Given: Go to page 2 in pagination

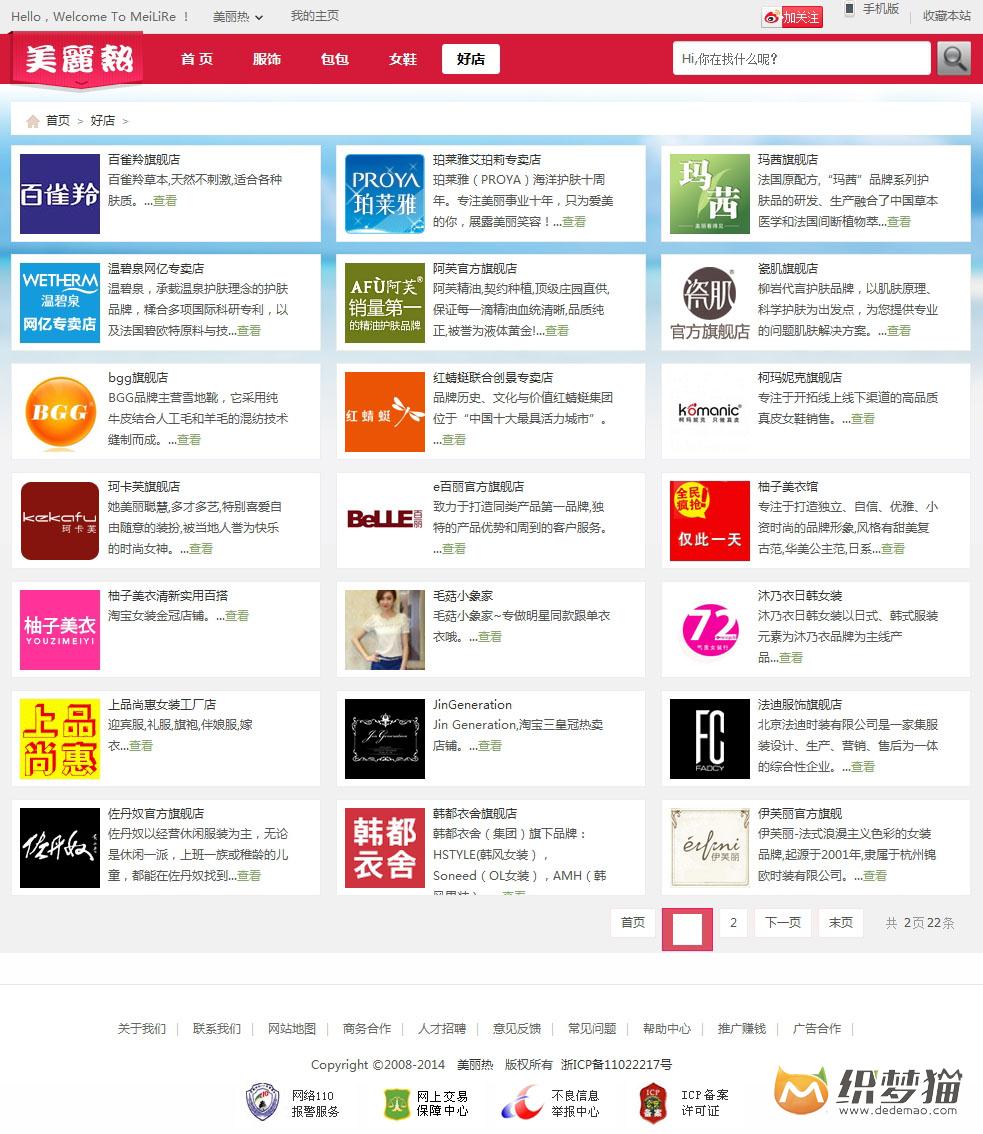Looking at the screenshot, I should tap(733, 922).
